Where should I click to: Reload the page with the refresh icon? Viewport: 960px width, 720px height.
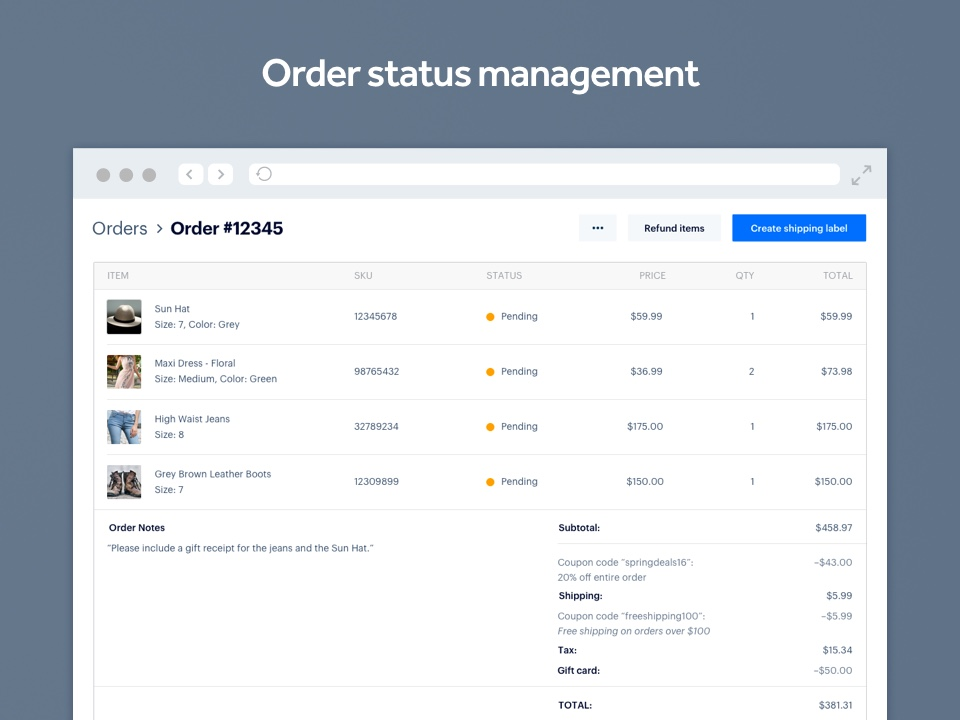point(263,174)
